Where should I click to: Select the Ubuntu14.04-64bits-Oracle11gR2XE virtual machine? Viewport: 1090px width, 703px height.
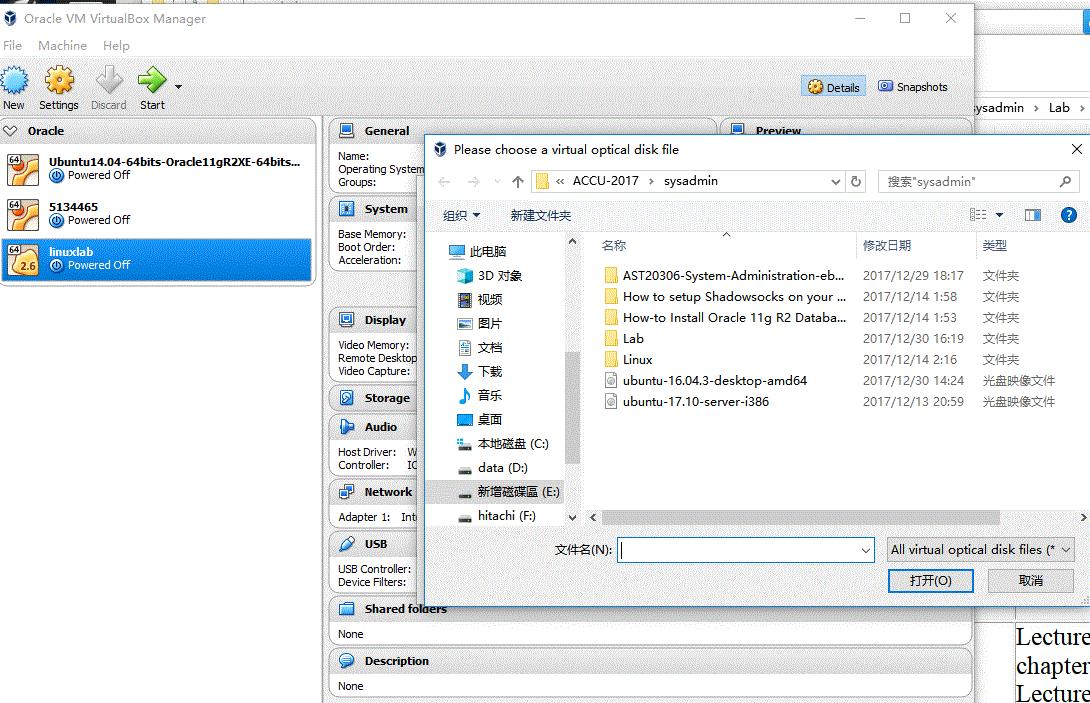click(158, 169)
